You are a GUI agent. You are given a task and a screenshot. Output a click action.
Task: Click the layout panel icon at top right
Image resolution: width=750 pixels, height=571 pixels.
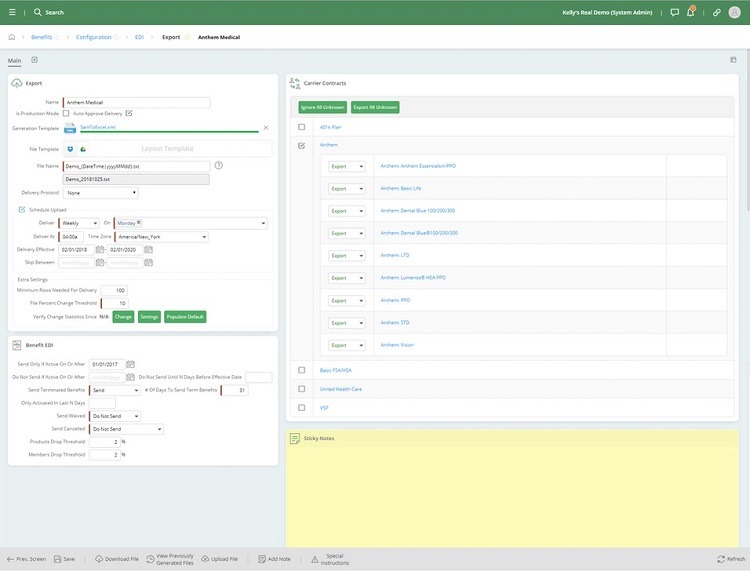[733, 60]
